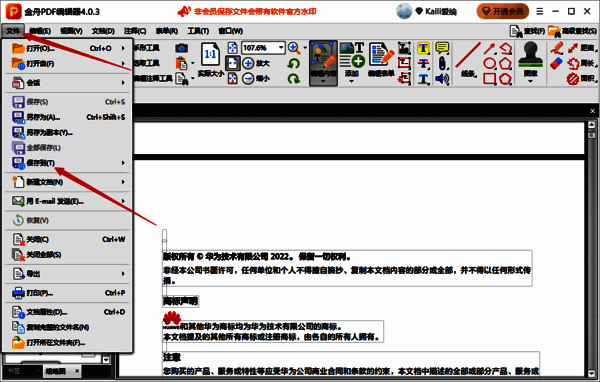Click the 1:1 actual size (实际大小) icon
600x382 pixels.
point(210,54)
